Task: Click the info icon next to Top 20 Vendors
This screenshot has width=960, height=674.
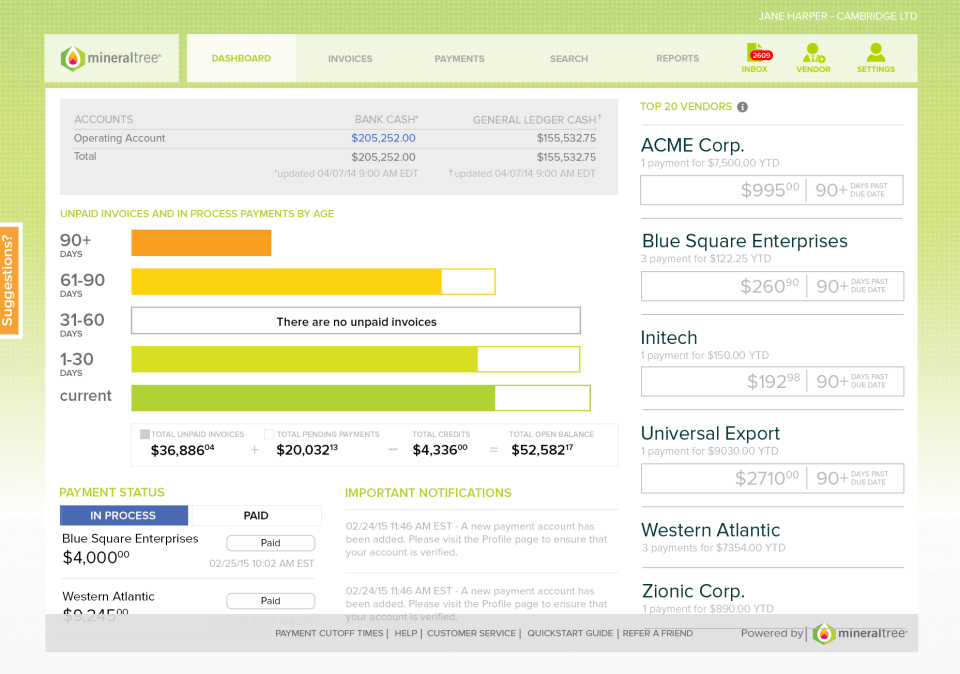Action: 742,107
